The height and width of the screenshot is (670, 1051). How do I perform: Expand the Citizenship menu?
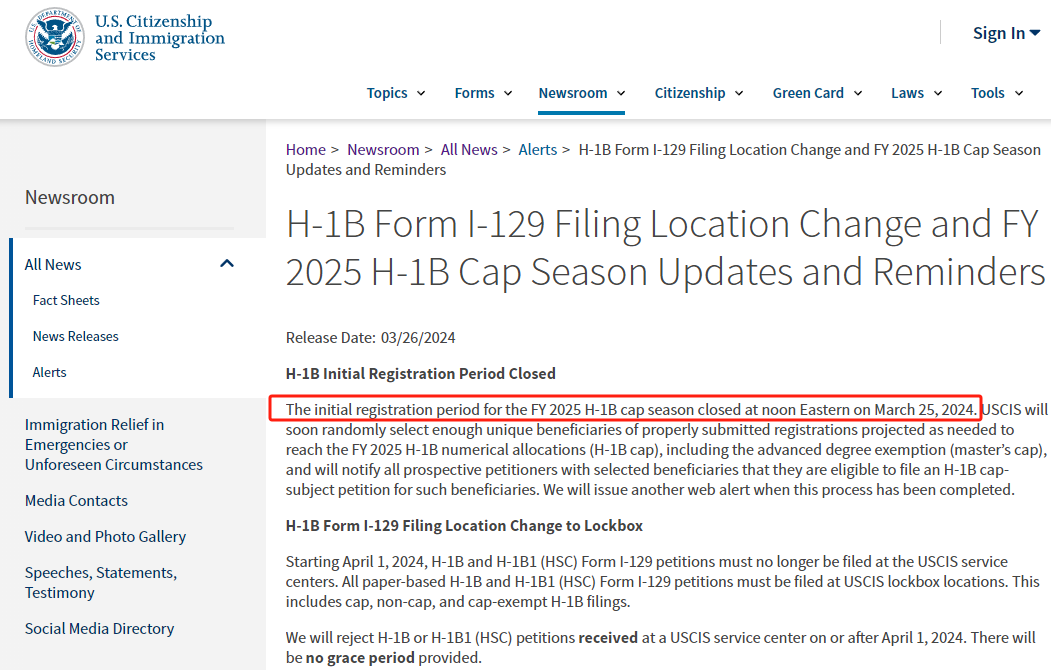699,93
